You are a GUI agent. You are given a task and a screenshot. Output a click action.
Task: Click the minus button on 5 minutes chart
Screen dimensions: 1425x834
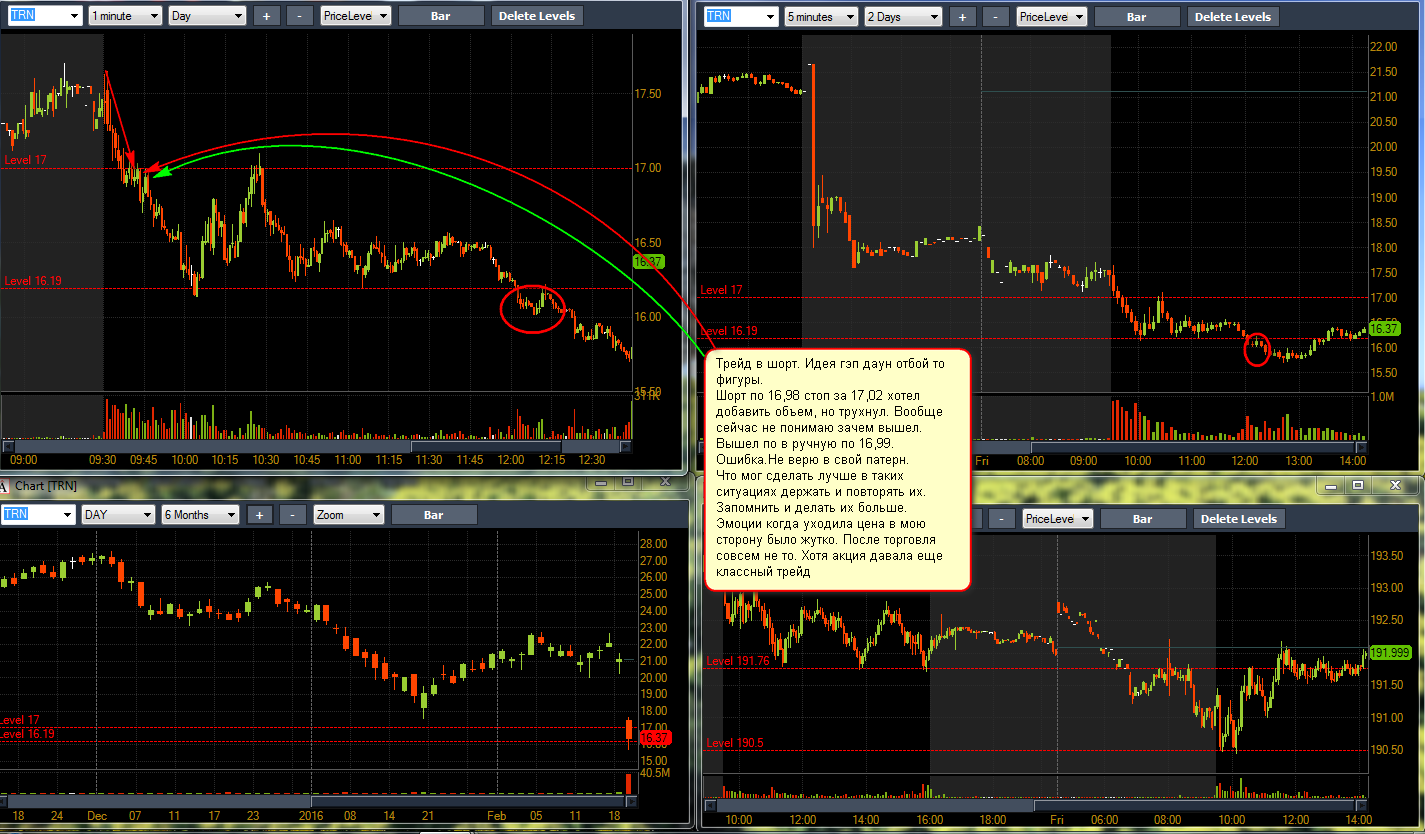click(x=996, y=17)
